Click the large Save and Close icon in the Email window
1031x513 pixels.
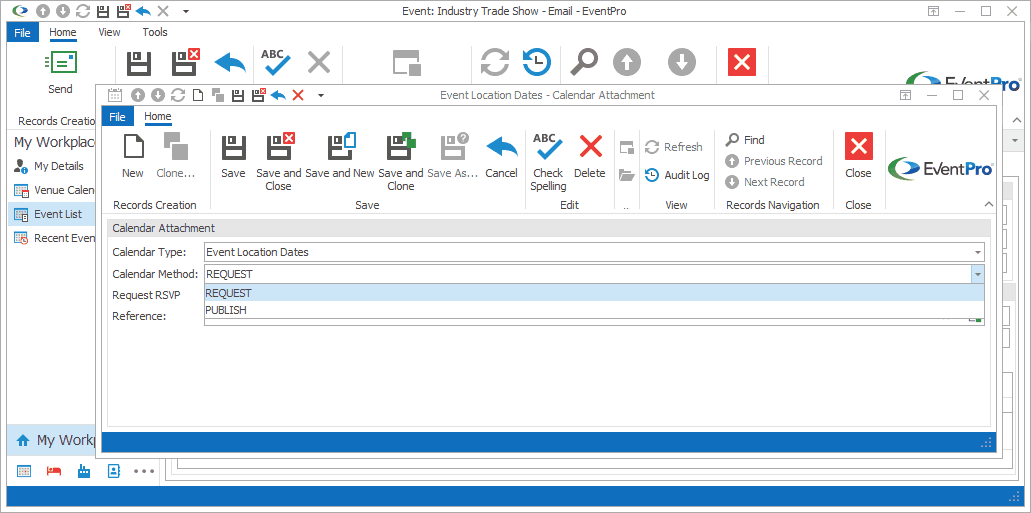185,63
